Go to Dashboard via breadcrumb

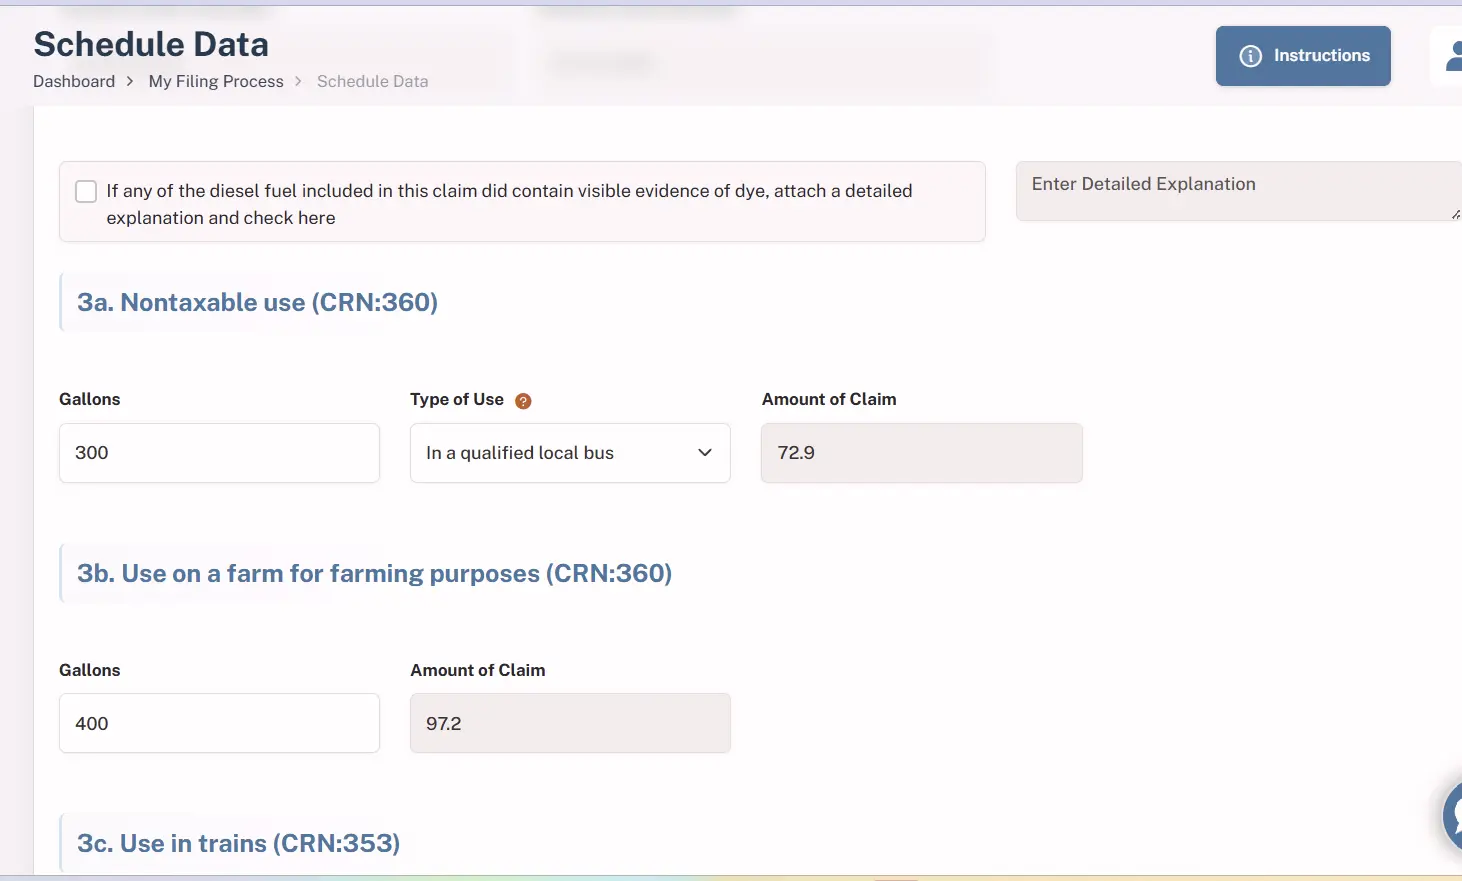coord(74,81)
